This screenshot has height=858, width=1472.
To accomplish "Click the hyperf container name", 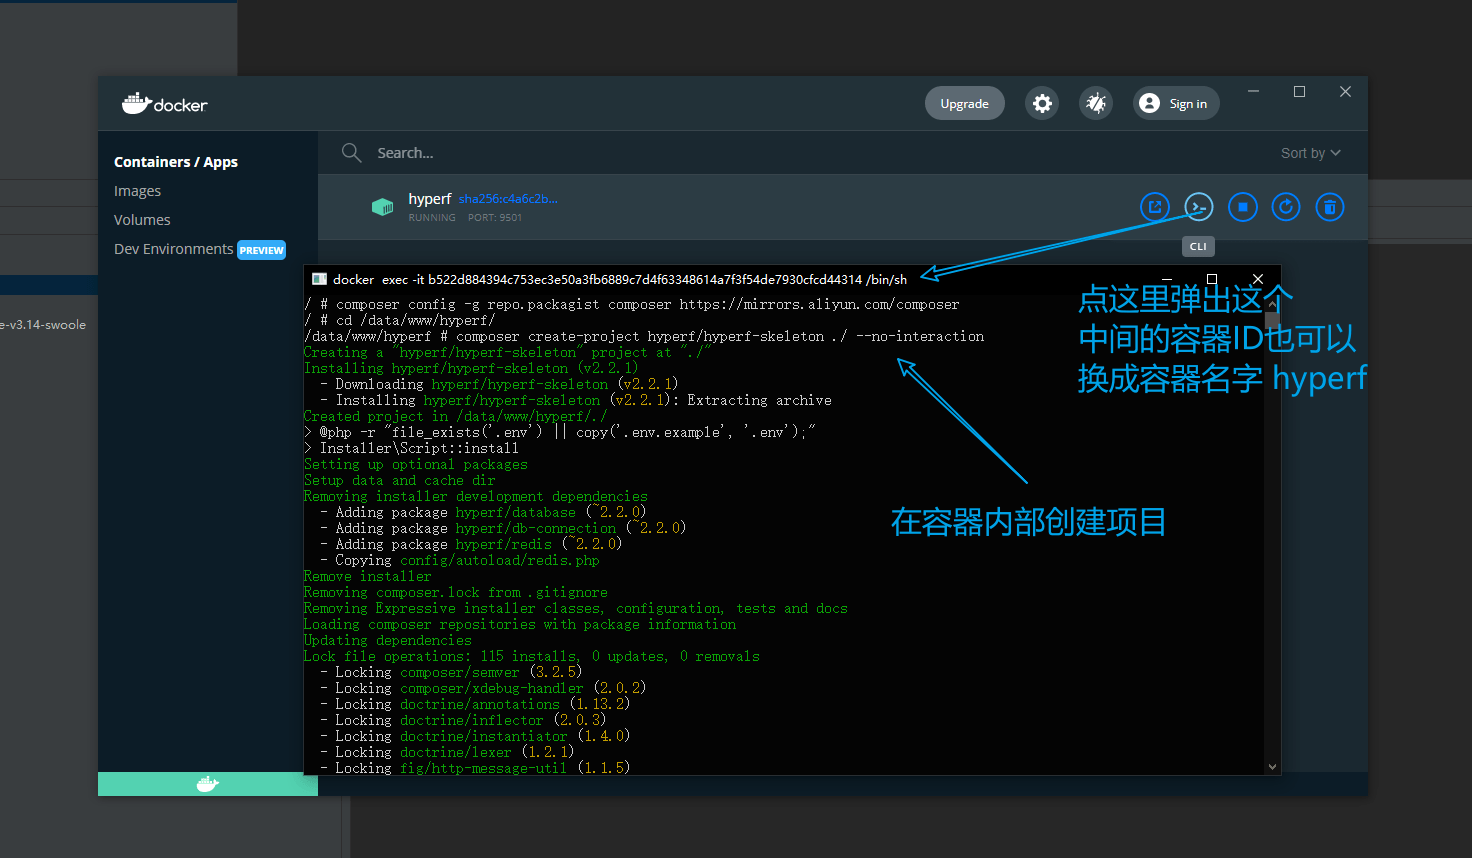I will (429, 199).
